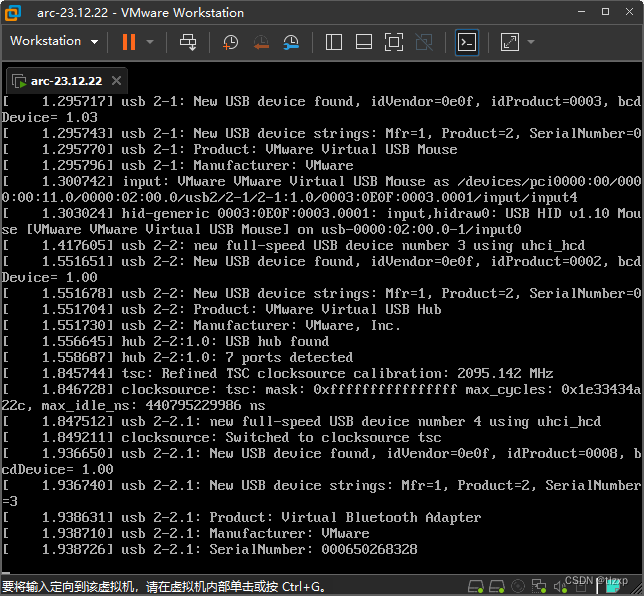Select the arc-23.12.22 VM tab

[x=67, y=81]
